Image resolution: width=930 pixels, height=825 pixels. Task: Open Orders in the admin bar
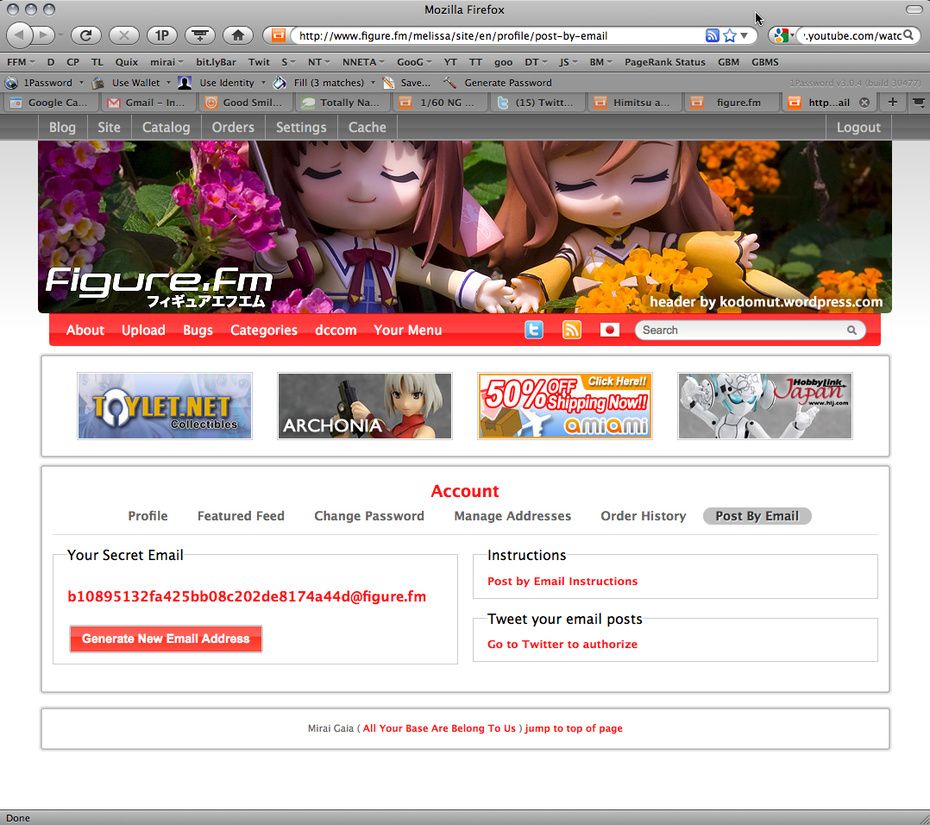(x=233, y=127)
